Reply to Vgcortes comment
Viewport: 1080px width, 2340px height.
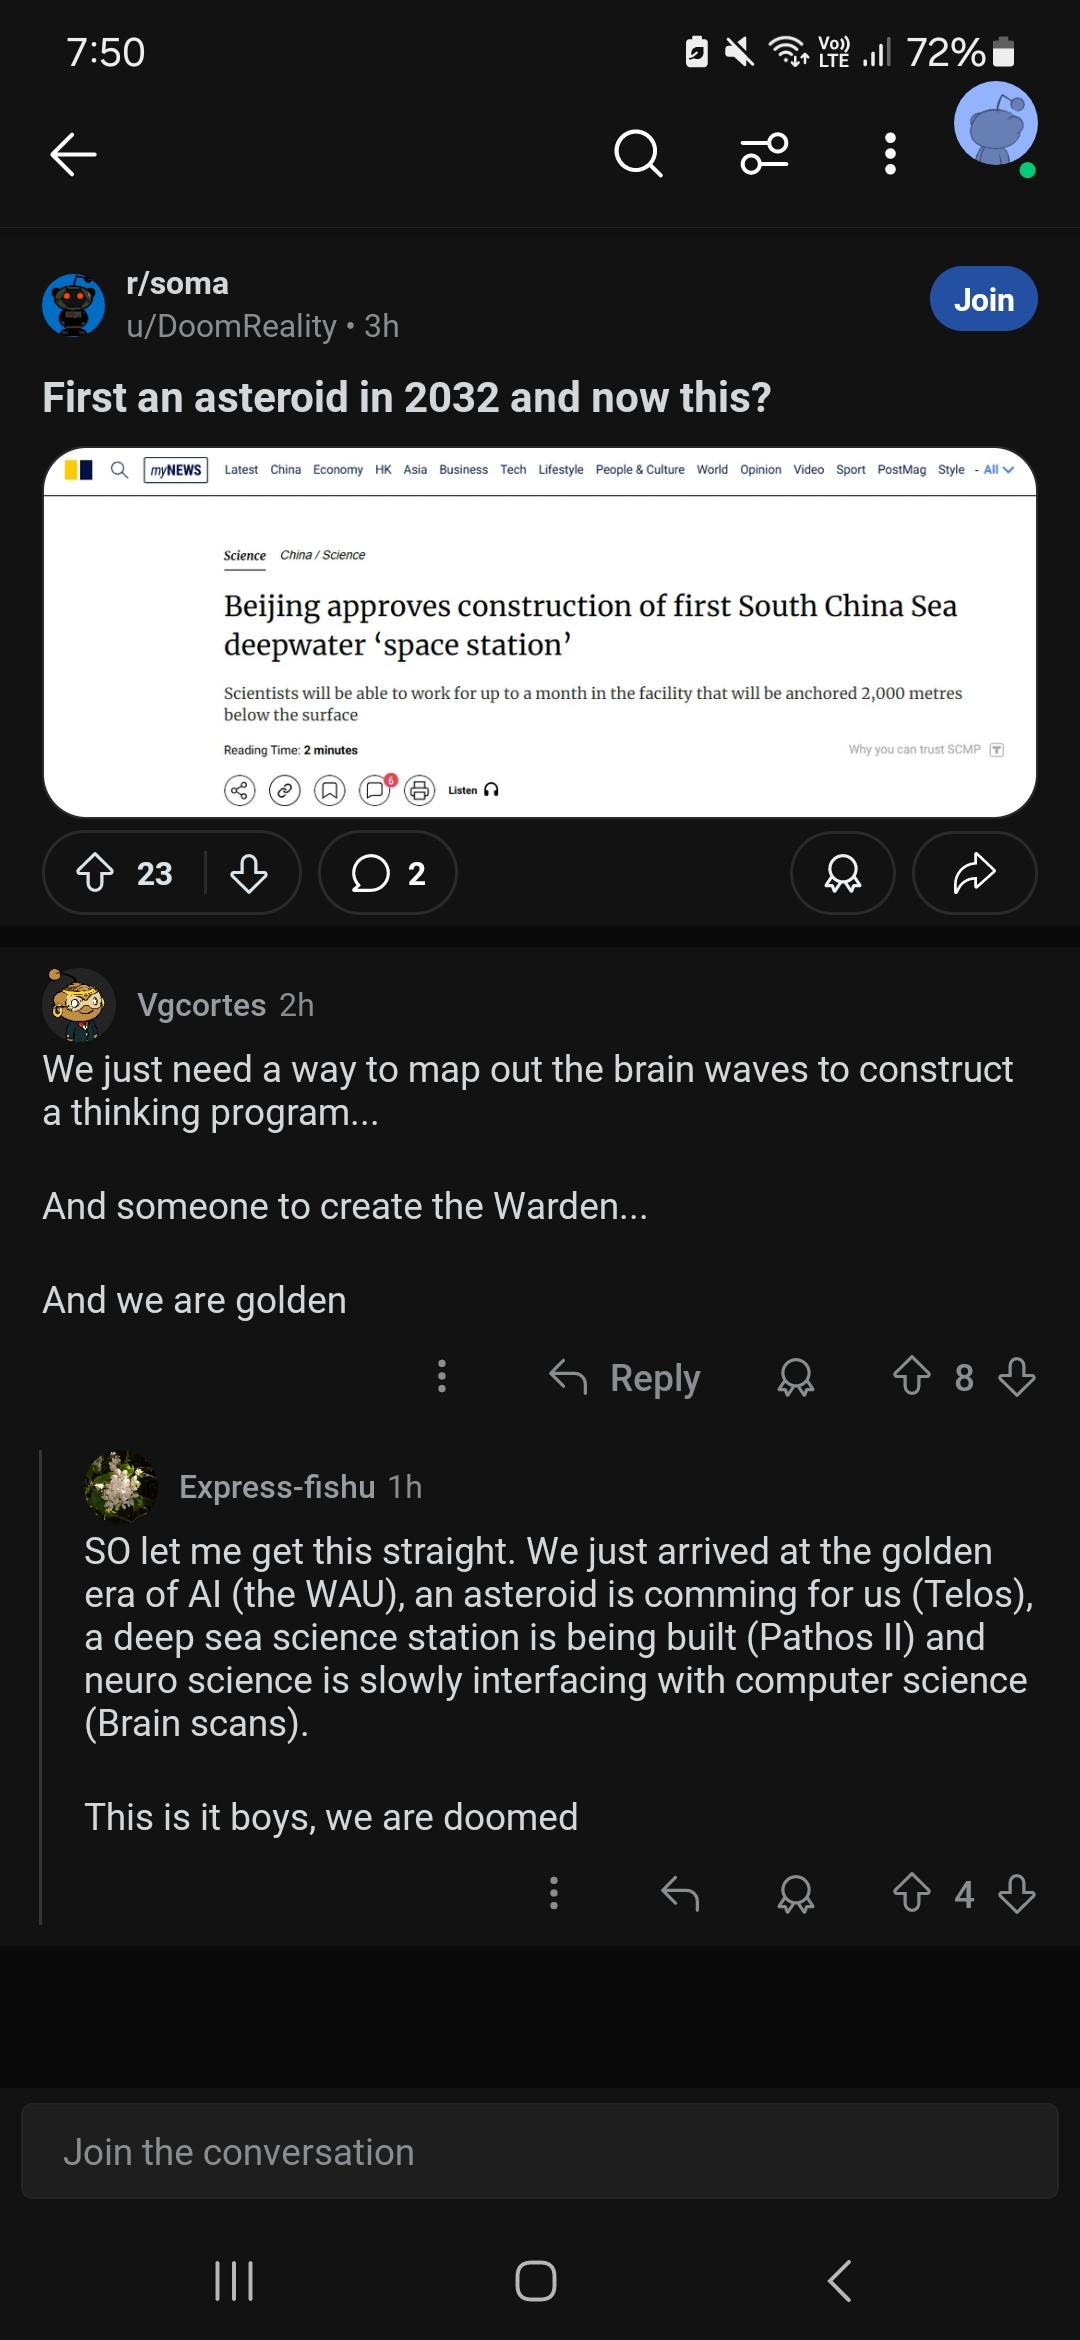(x=625, y=1377)
